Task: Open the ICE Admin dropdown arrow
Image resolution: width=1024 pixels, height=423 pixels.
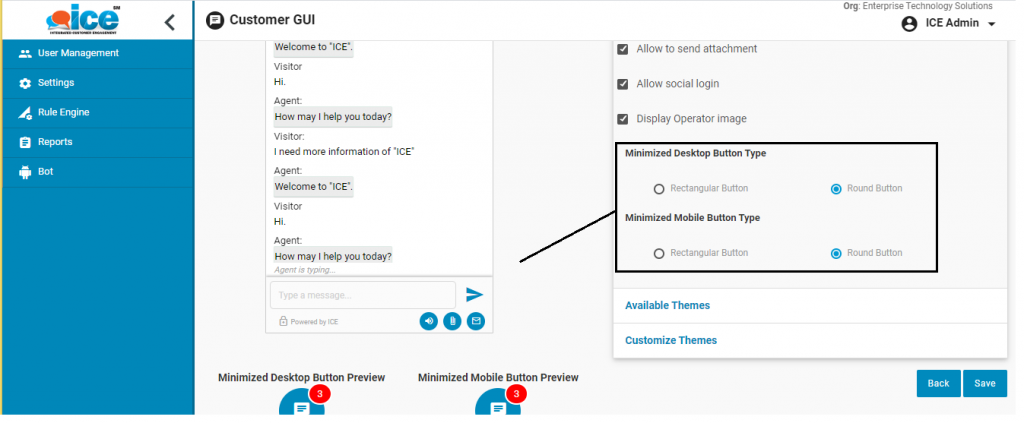Action: pyautogui.click(x=991, y=25)
